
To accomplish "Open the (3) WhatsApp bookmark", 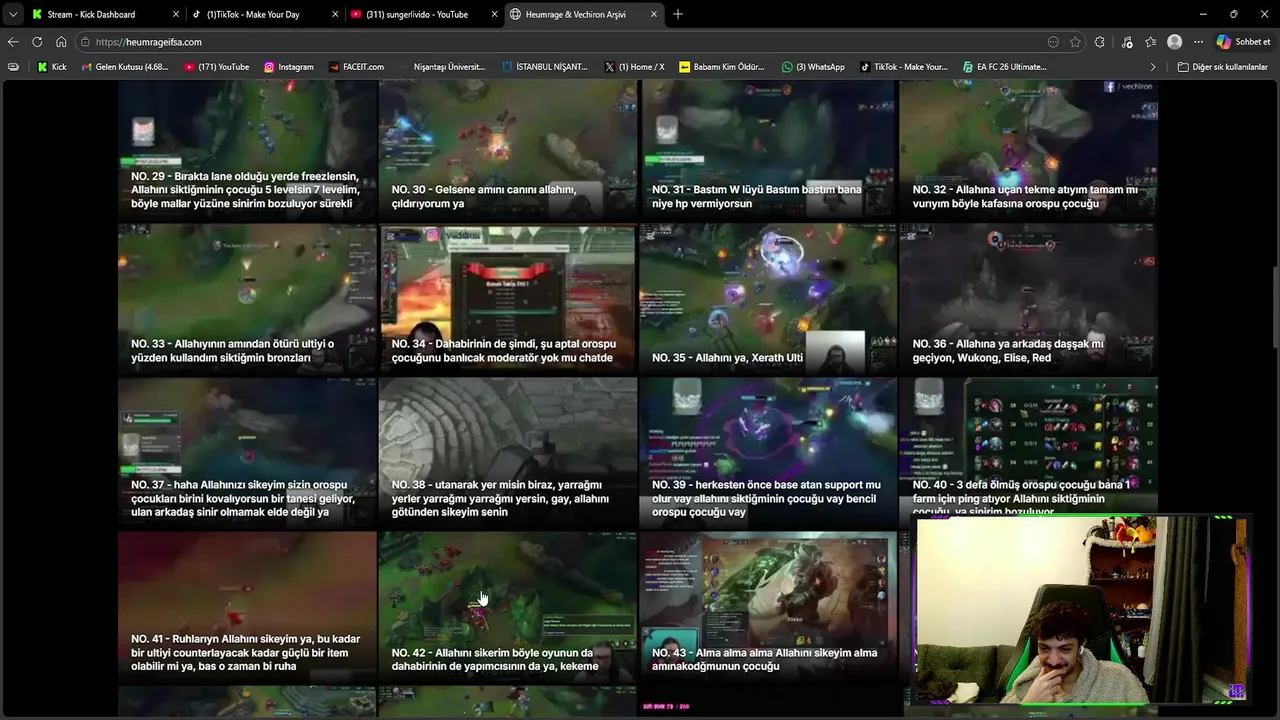I will [813, 67].
